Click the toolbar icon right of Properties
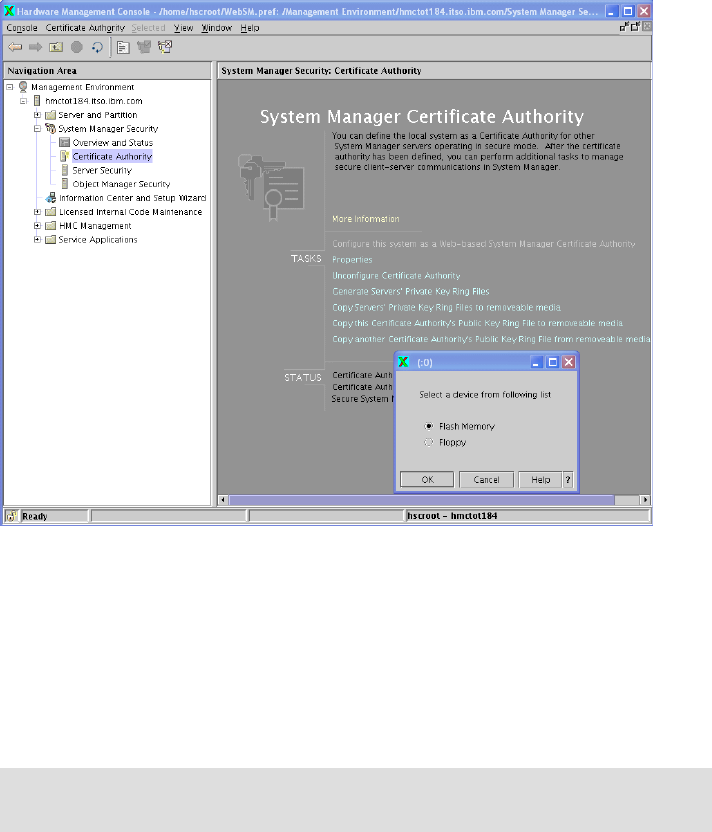Image resolution: width=712 pixels, height=832 pixels. (144, 47)
